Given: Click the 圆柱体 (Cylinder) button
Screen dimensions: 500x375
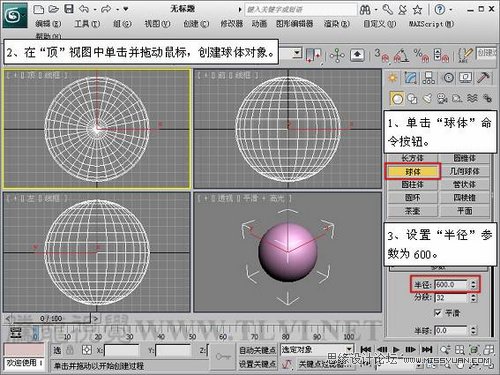Looking at the screenshot, I should pos(412,184).
